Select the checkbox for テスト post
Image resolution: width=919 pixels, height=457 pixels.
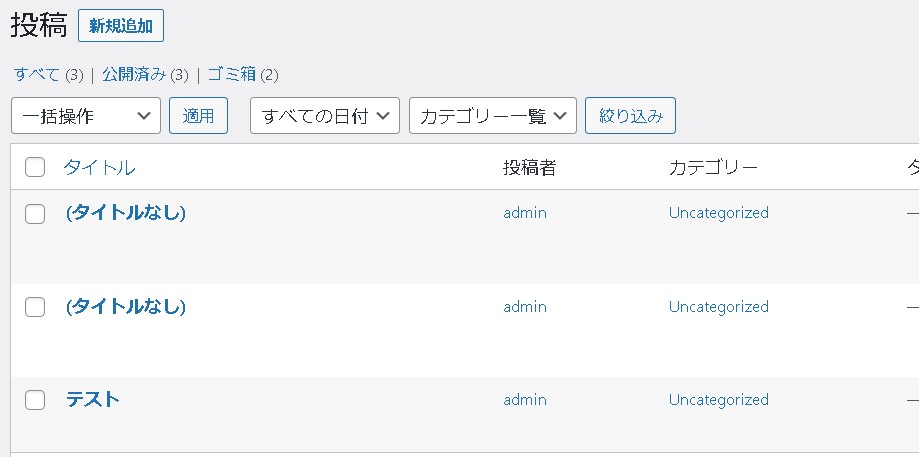(x=35, y=400)
